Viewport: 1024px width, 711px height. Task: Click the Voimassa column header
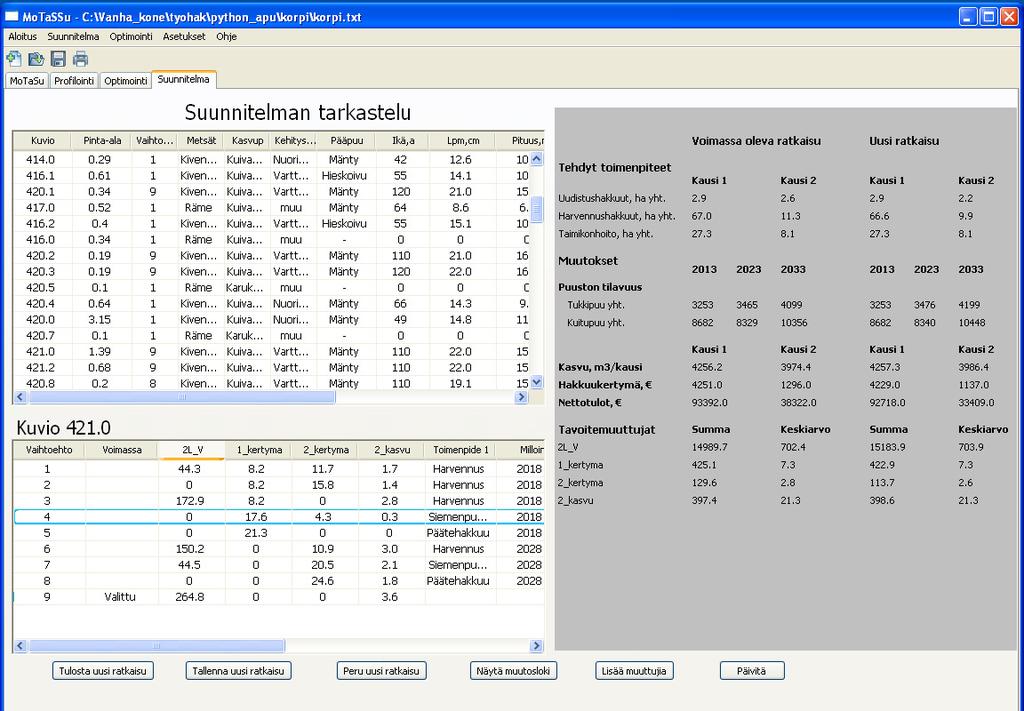[x=121, y=450]
